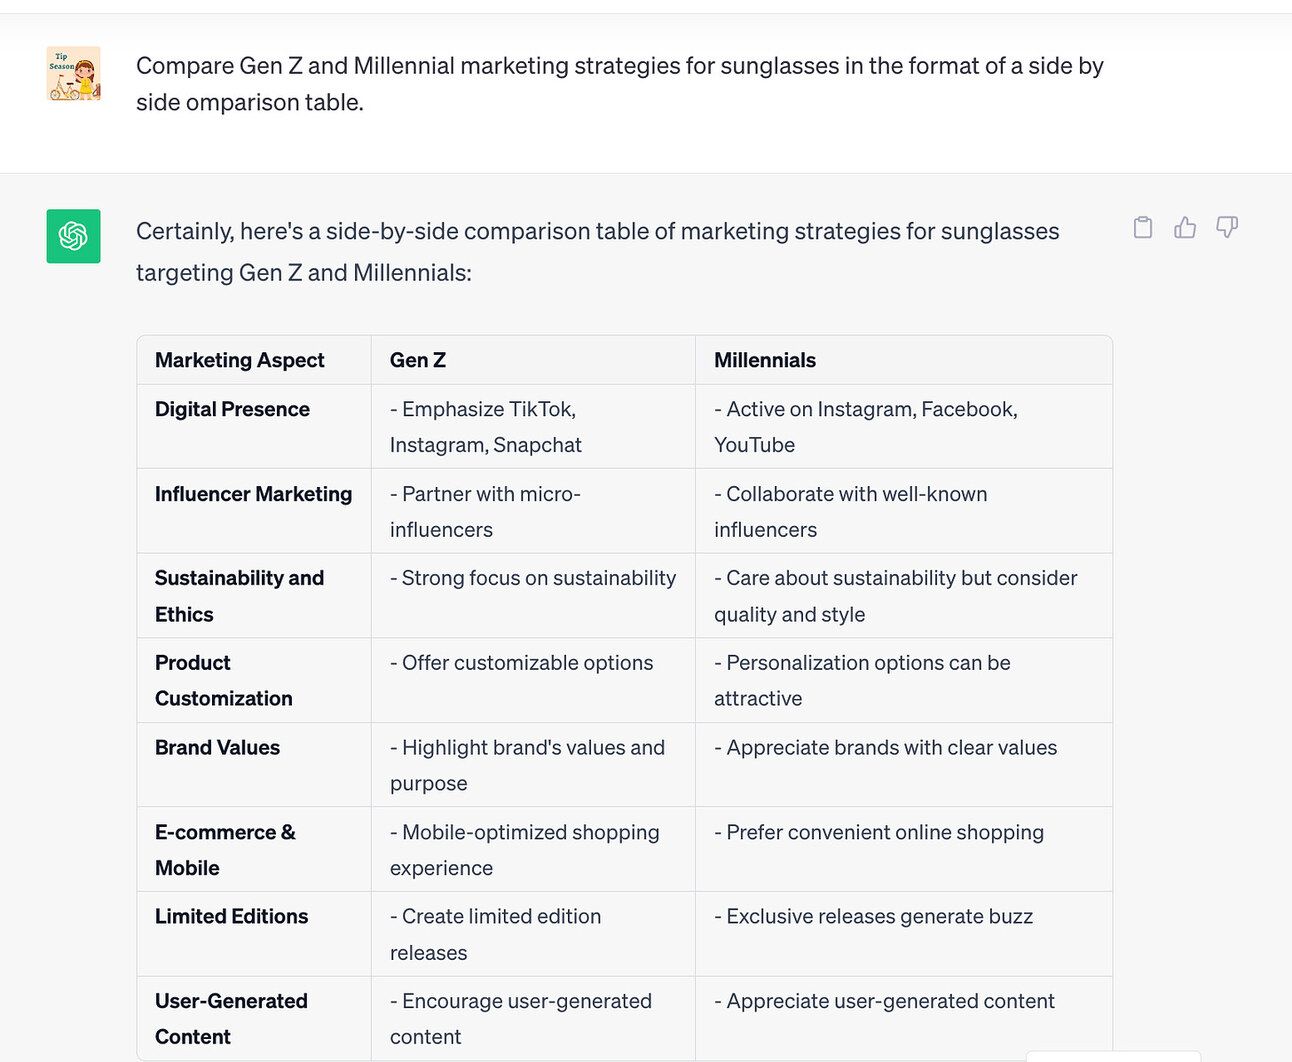Click the Sustainability and Ethics row label

coord(240,596)
